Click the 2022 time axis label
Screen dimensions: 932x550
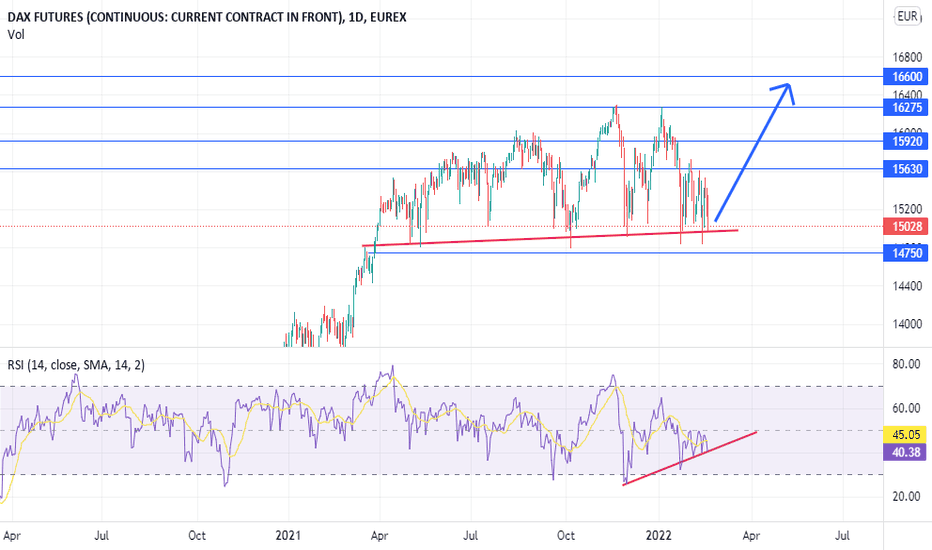click(x=659, y=536)
